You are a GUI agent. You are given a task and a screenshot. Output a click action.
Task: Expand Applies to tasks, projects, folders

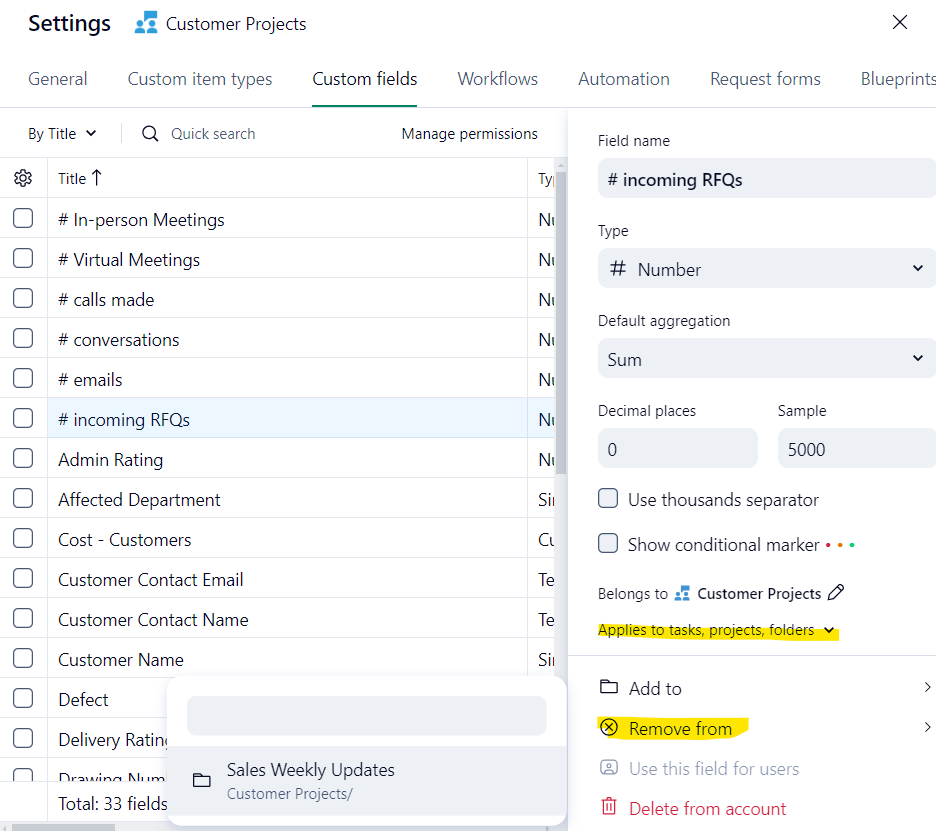coord(716,630)
